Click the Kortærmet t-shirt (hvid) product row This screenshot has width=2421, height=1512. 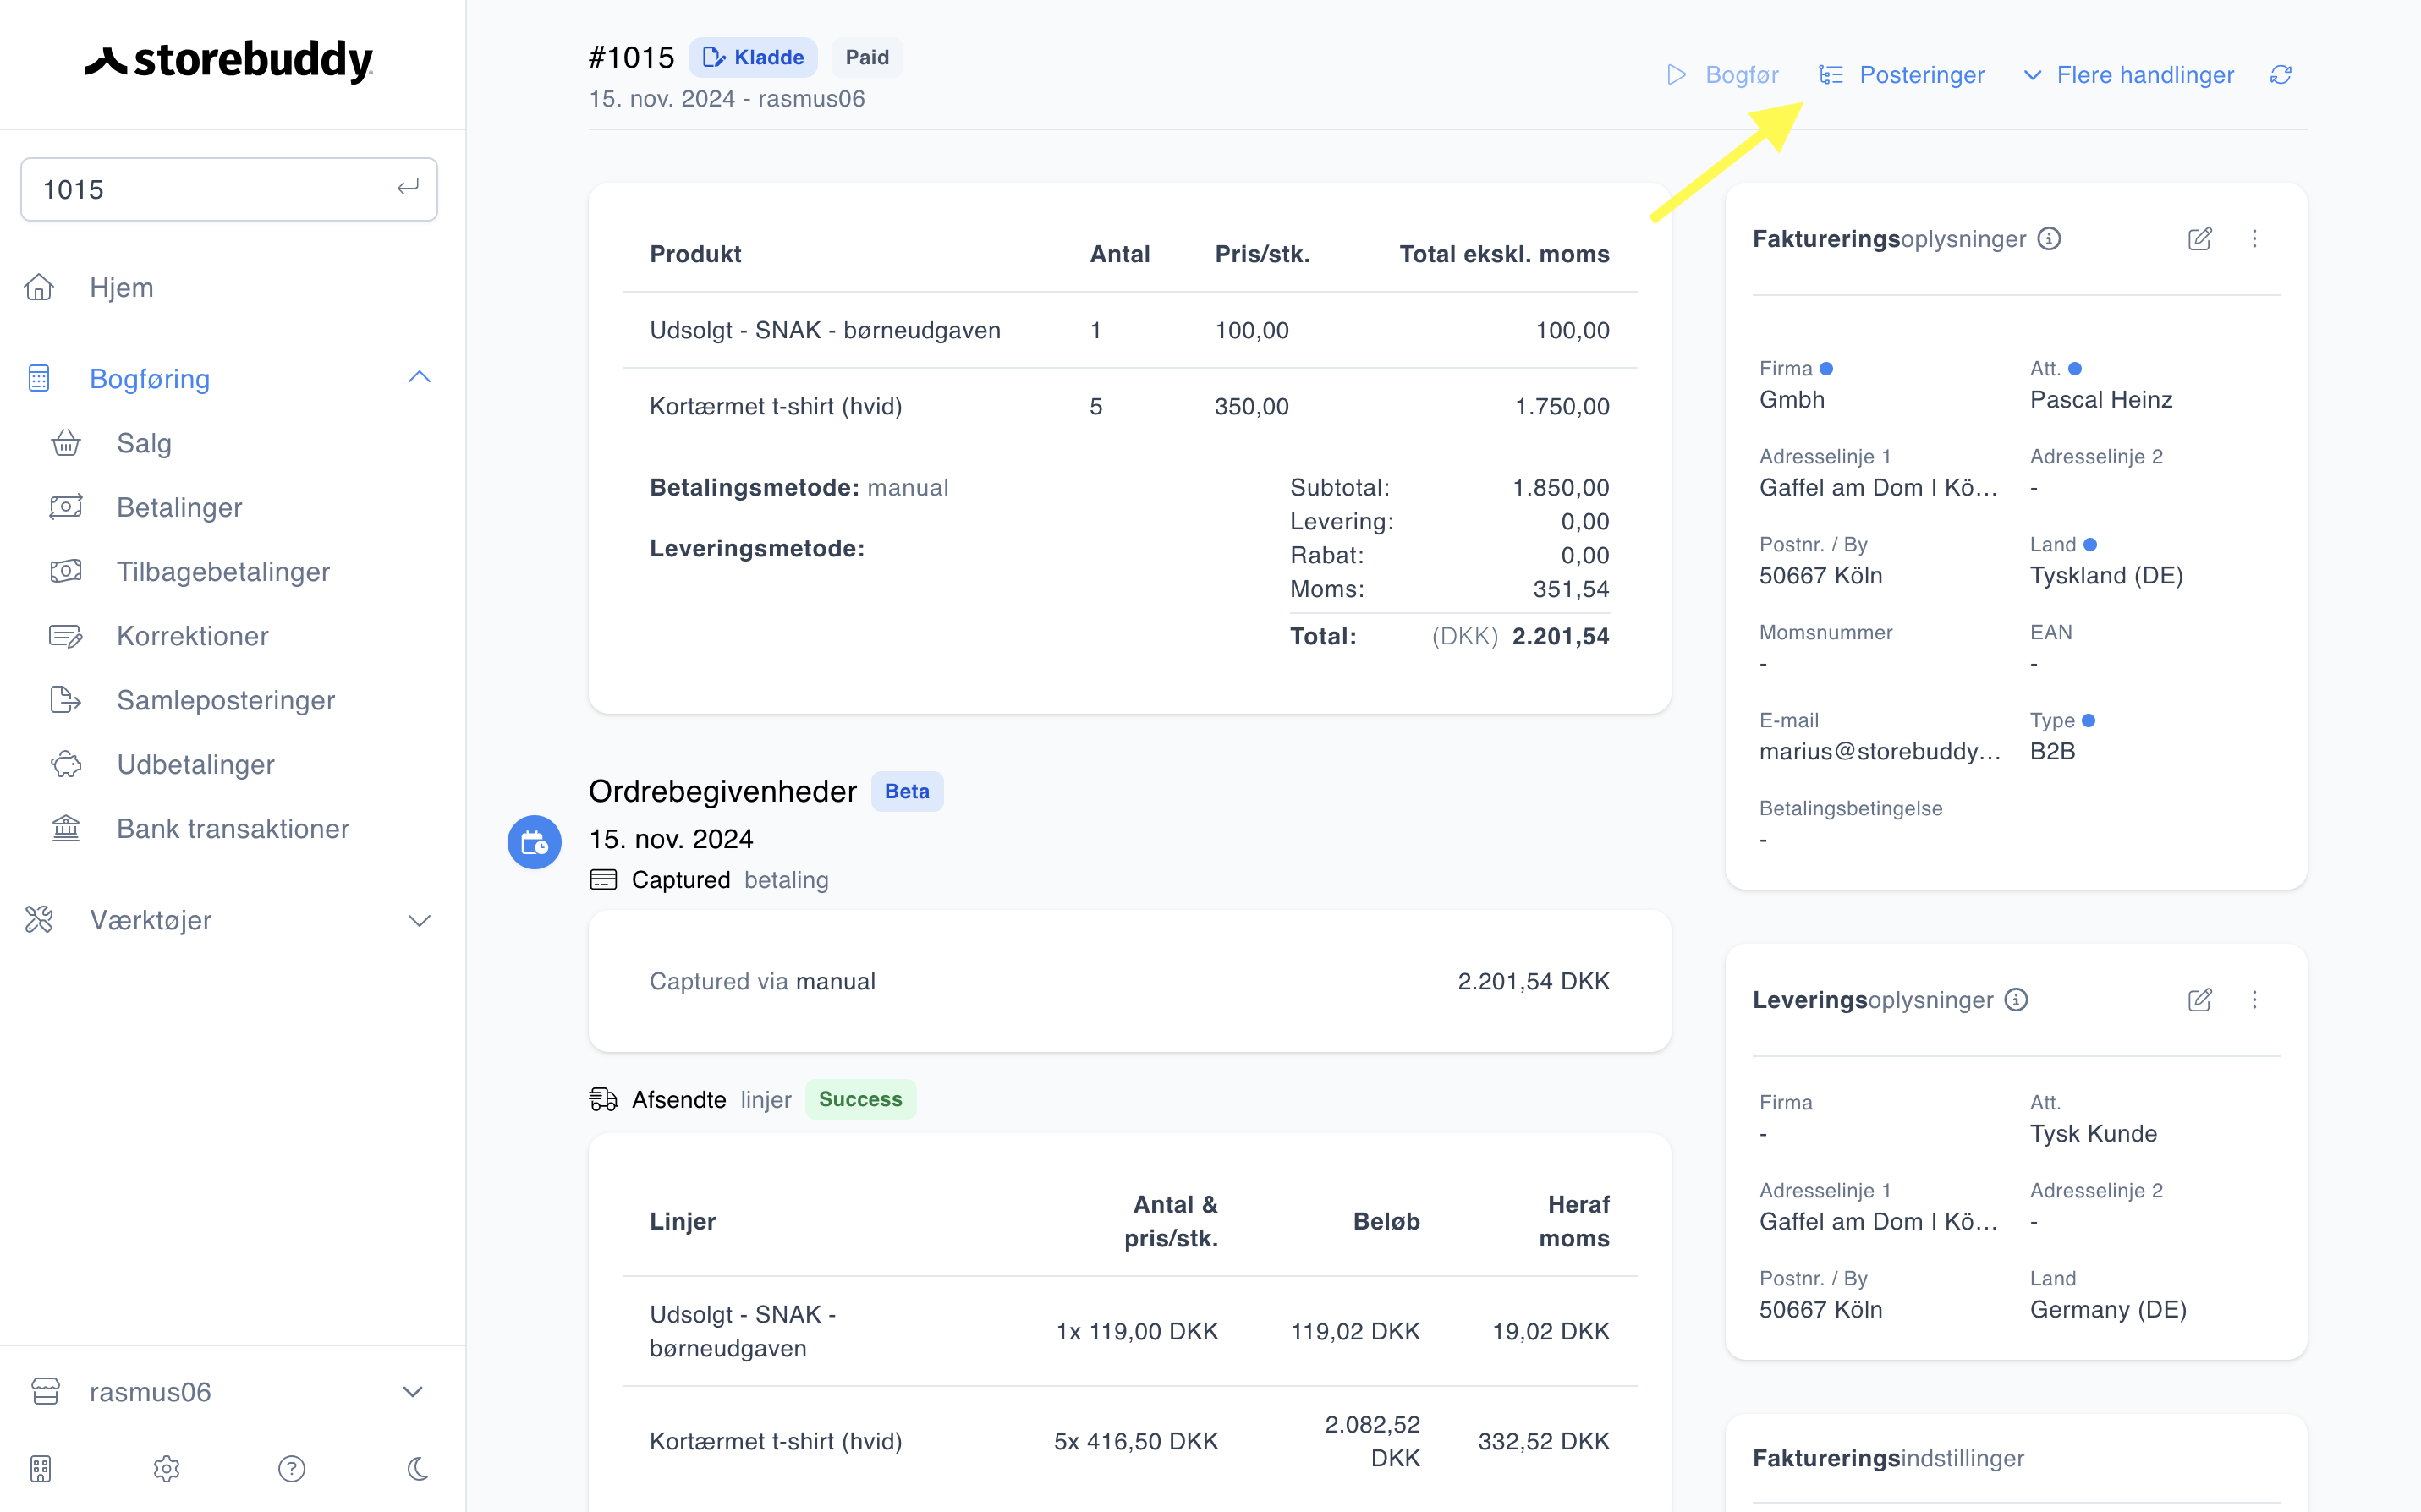pyautogui.click(x=1129, y=406)
